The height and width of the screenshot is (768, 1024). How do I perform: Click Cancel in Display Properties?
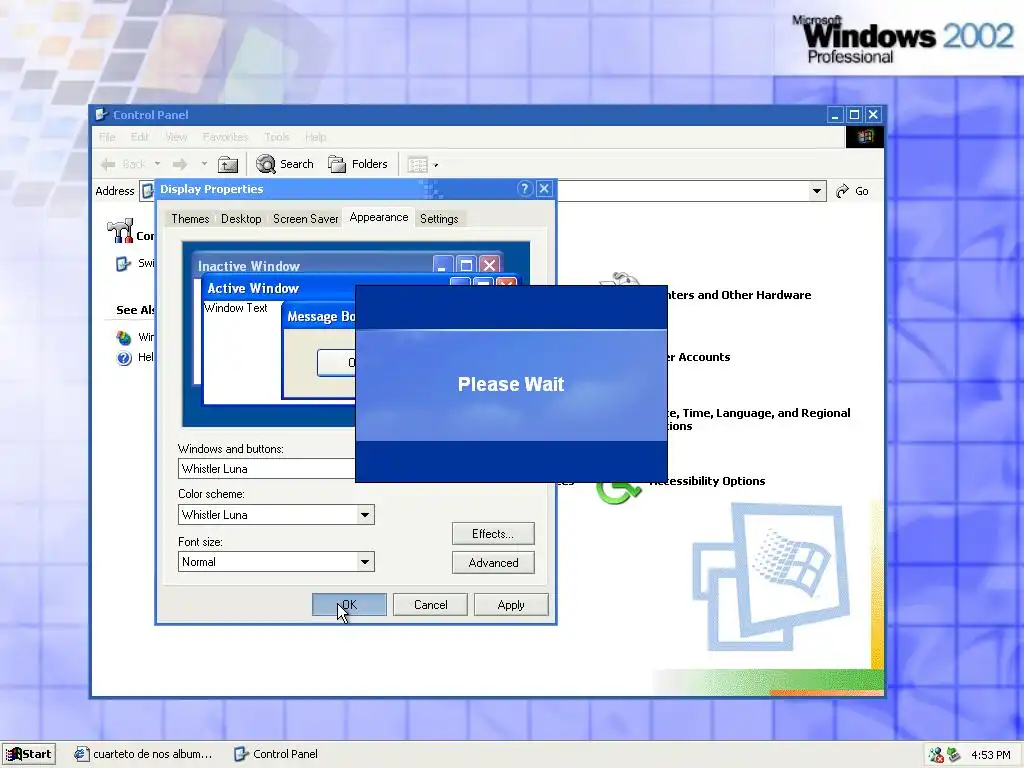[430, 605]
